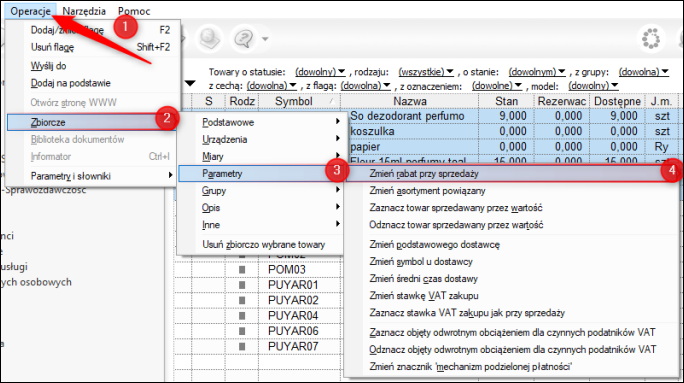Click the Dostępne column header

click(x=617, y=101)
